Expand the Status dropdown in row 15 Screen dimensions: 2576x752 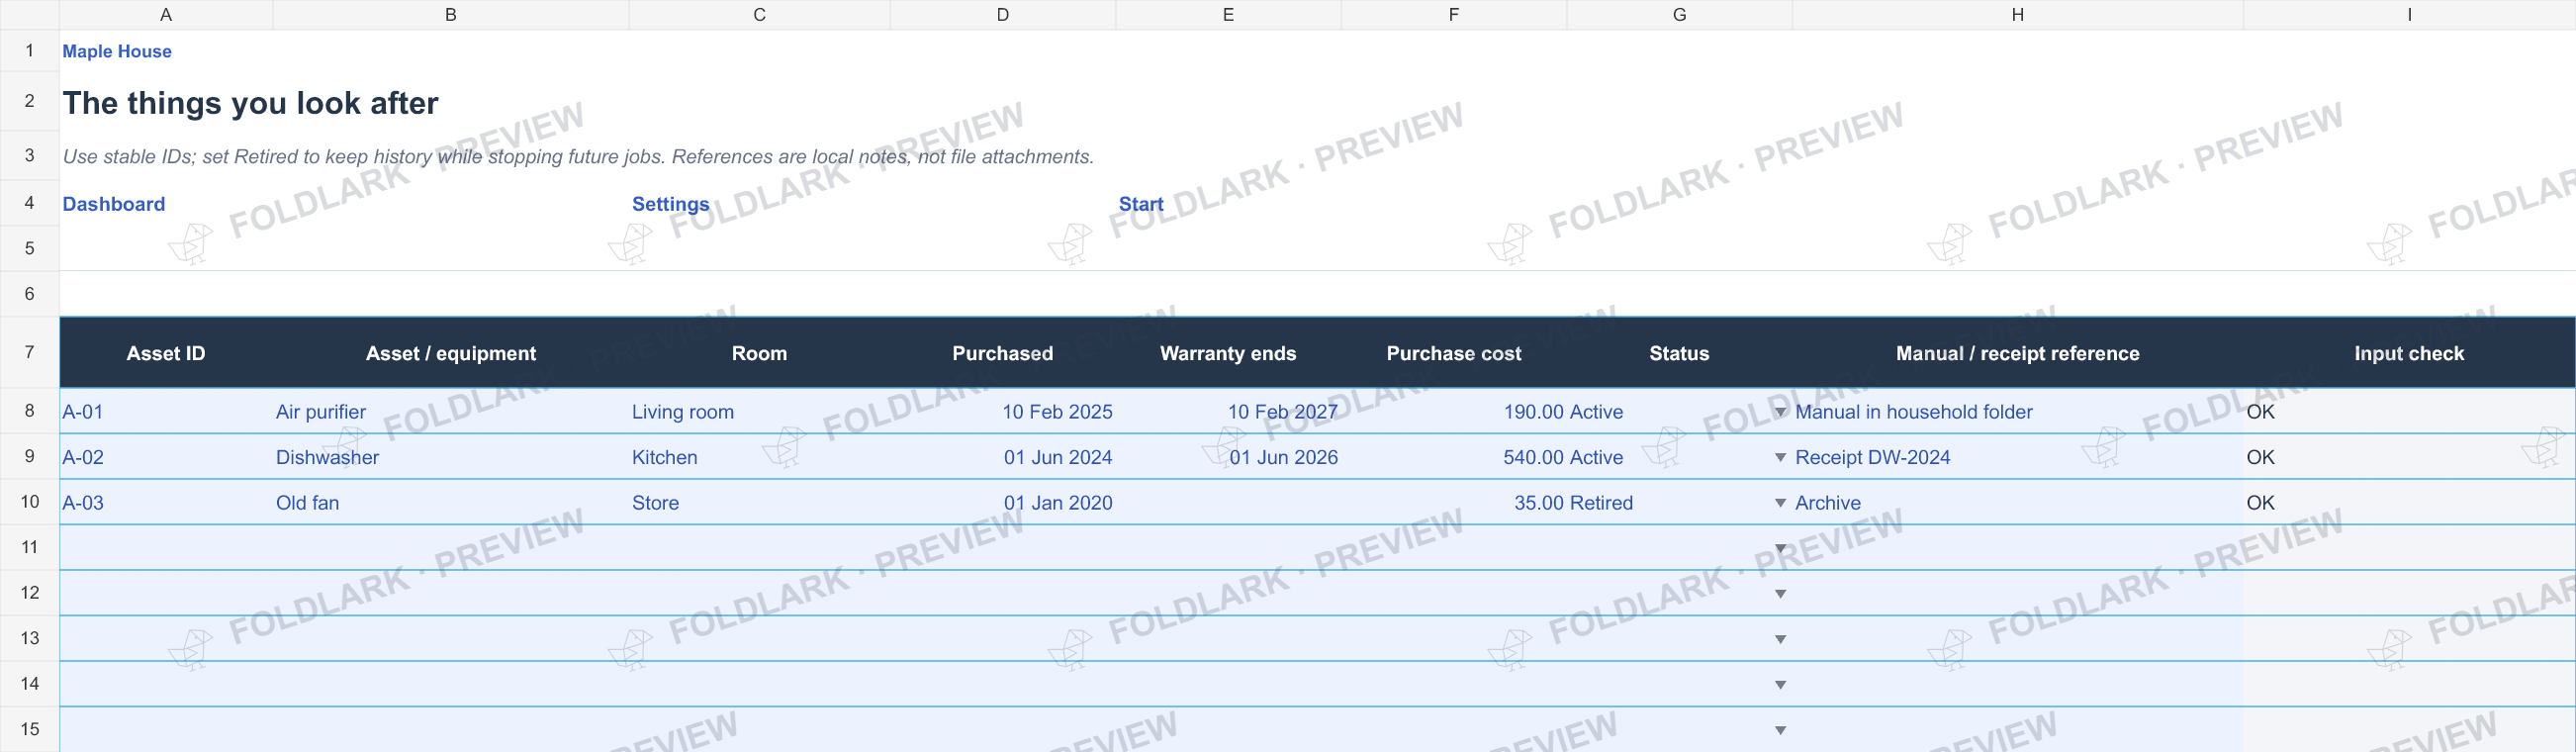1780,730
